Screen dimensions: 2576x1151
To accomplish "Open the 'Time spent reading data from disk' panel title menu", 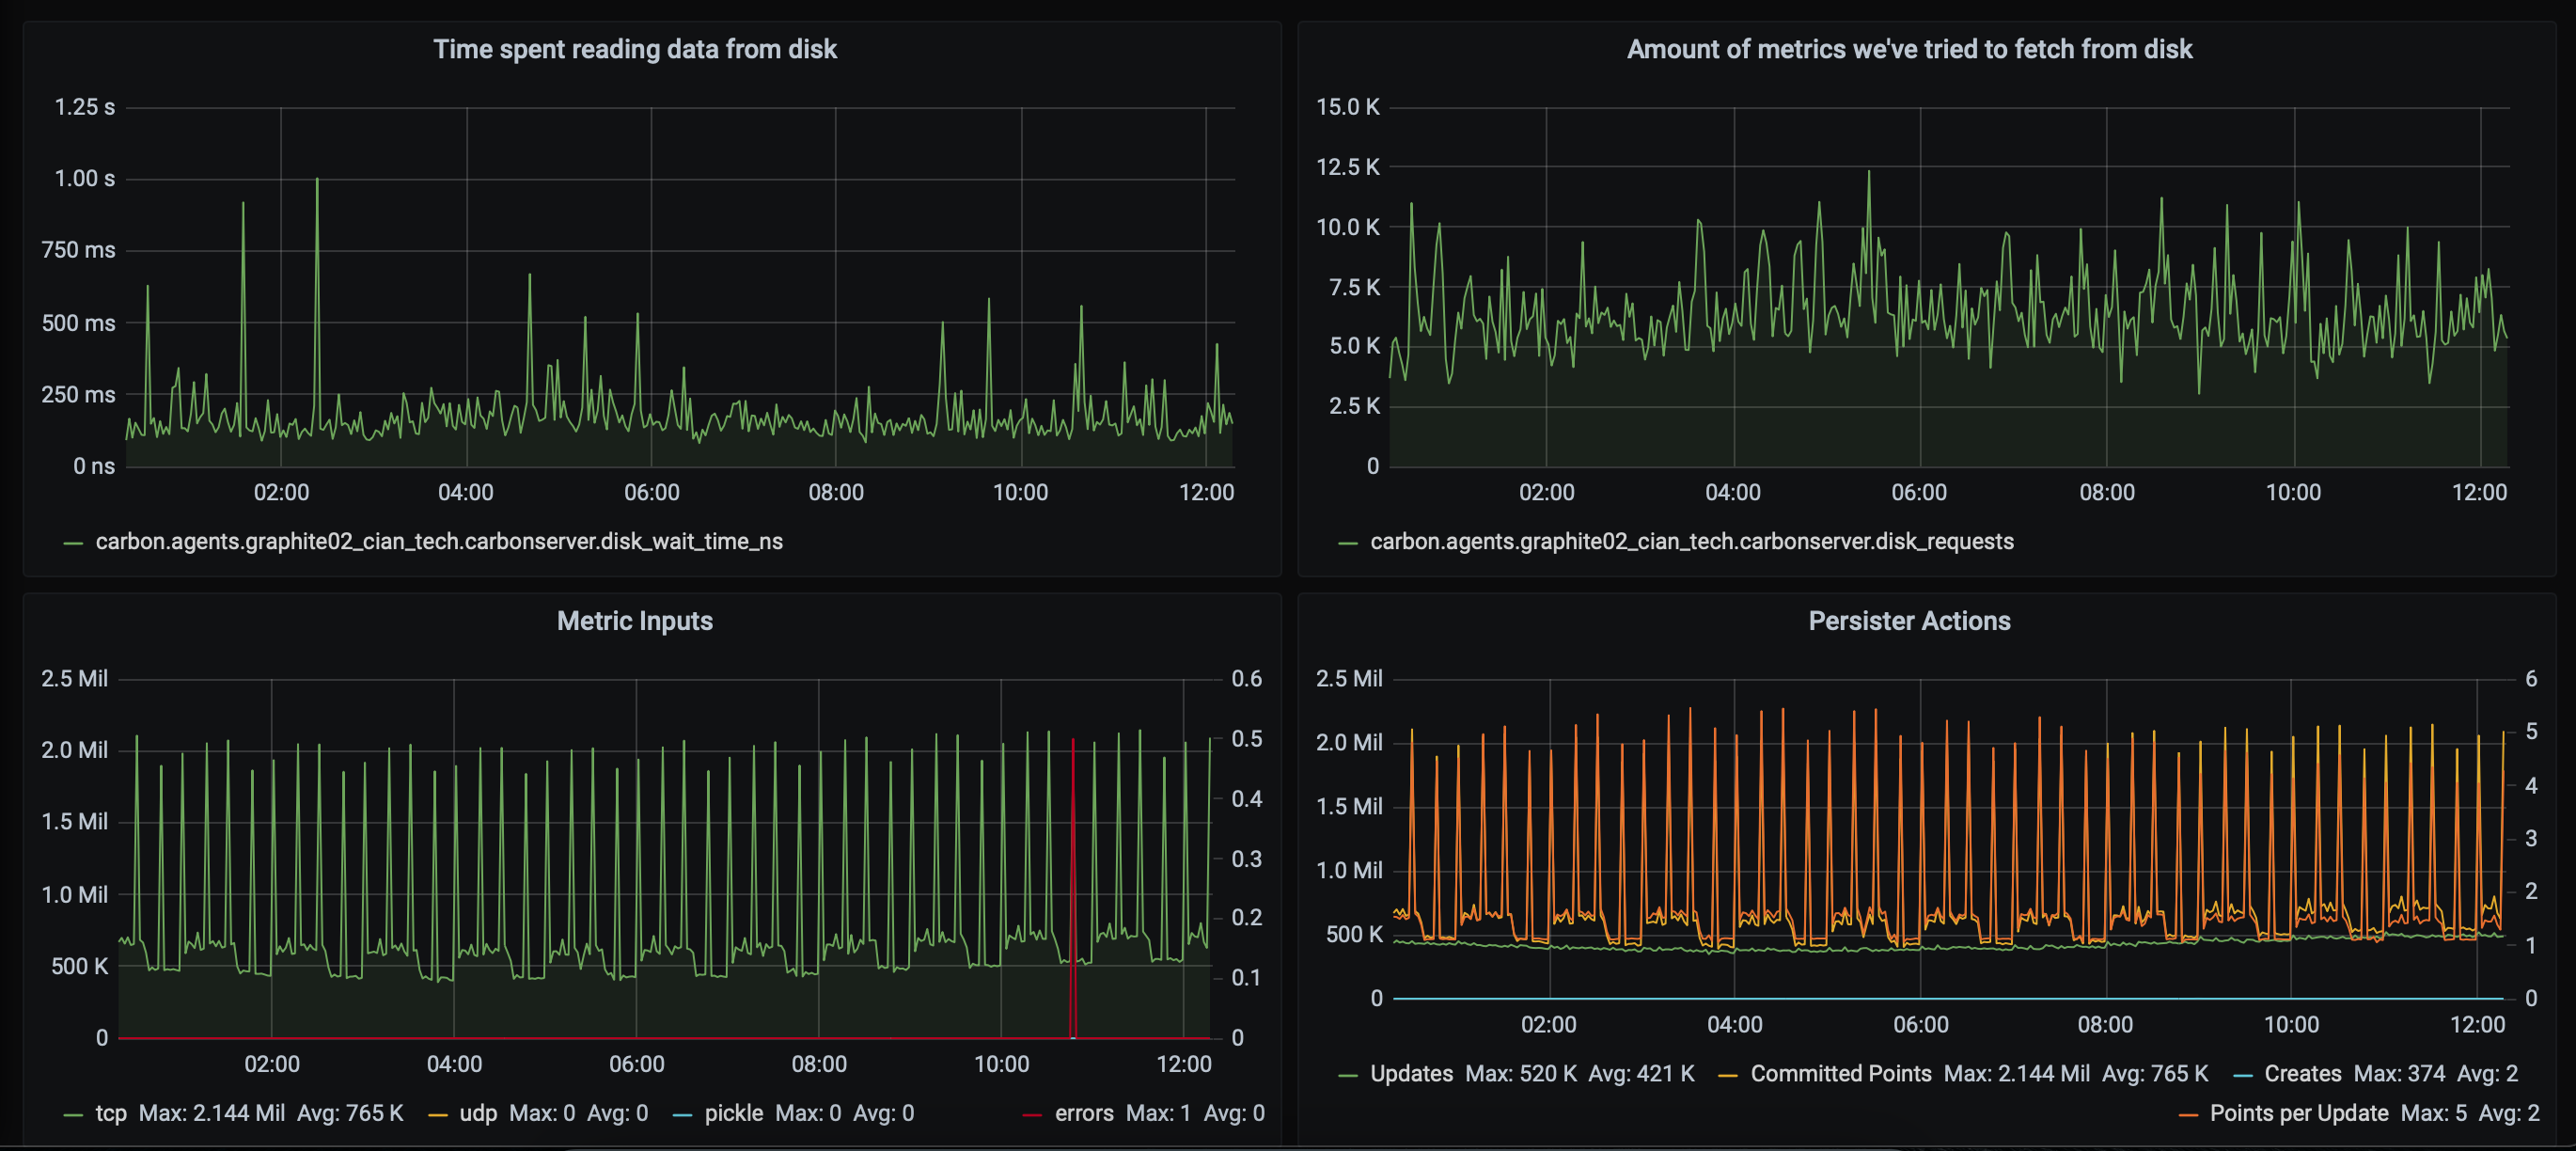I will pyautogui.click(x=634, y=49).
